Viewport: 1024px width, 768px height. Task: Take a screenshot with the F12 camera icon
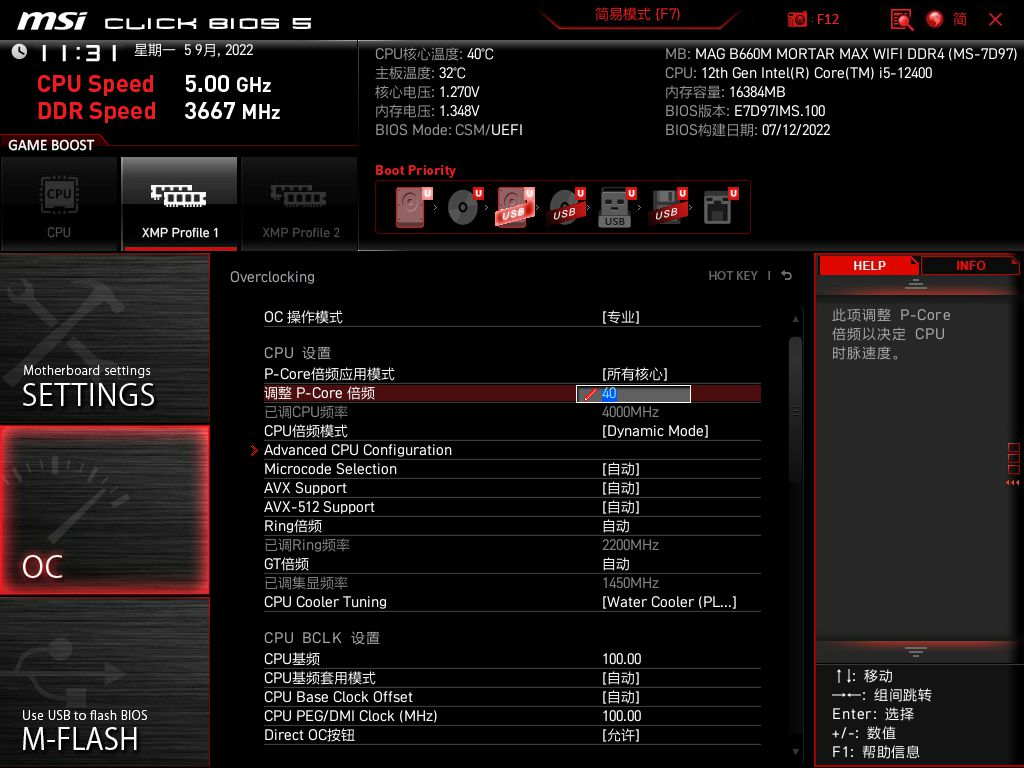[x=797, y=19]
